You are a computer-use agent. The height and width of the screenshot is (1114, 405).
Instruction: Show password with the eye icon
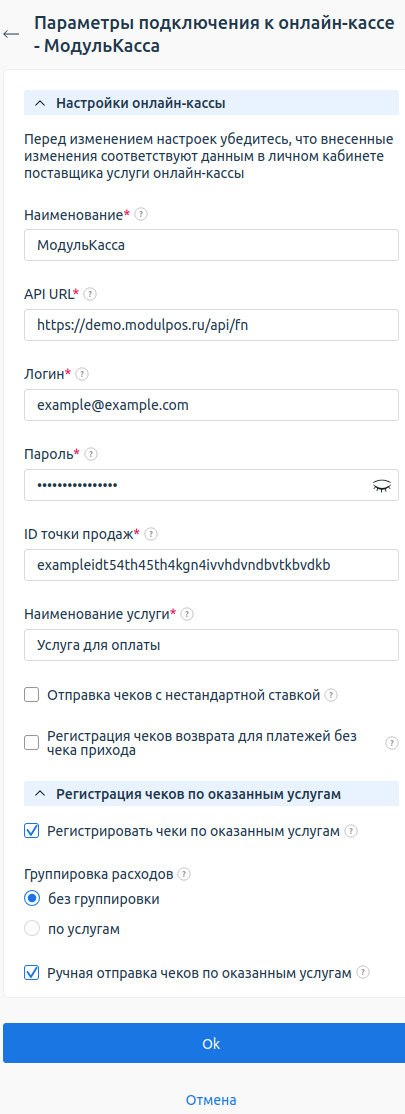pyautogui.click(x=382, y=486)
